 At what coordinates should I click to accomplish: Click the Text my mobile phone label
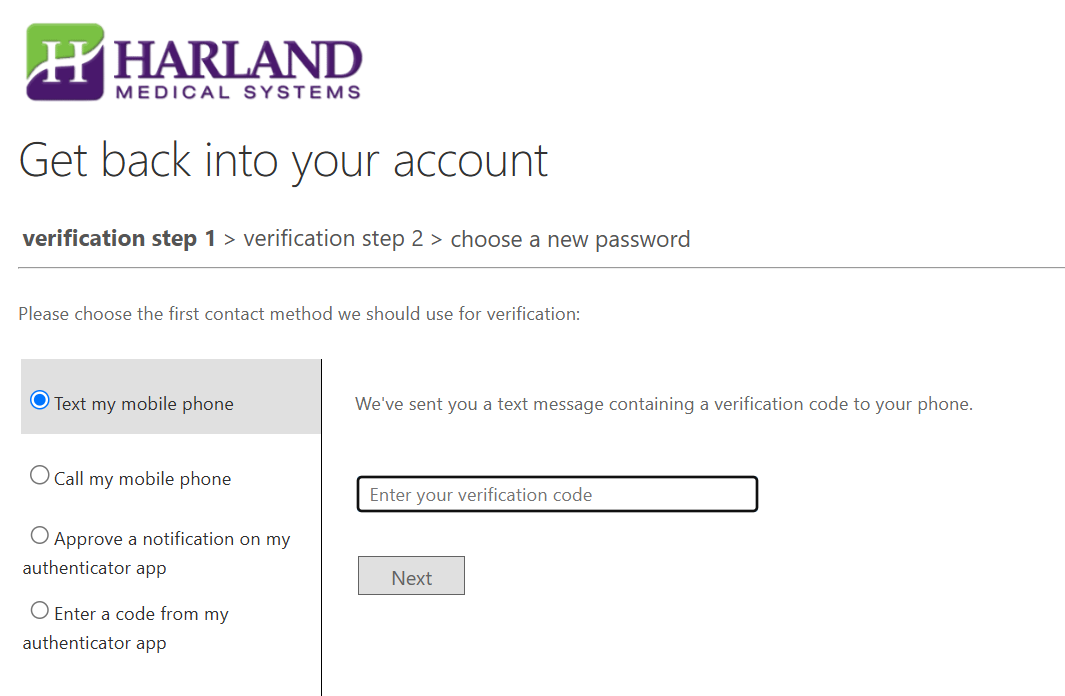coord(144,404)
